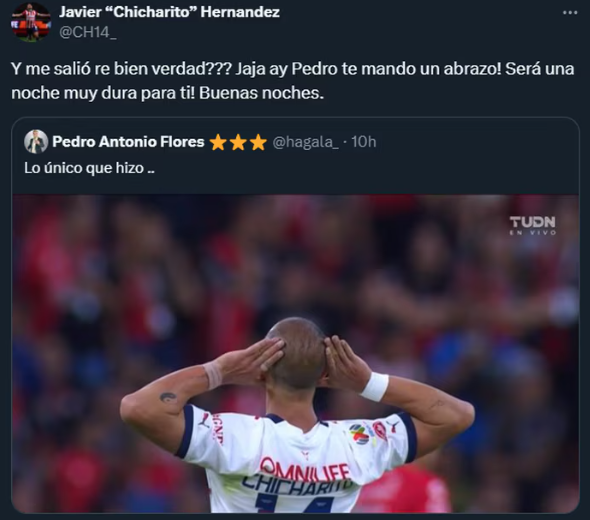The height and width of the screenshot is (520, 590).
Task: Select main tweet text starting "Y me salió"
Action: pos(292,81)
